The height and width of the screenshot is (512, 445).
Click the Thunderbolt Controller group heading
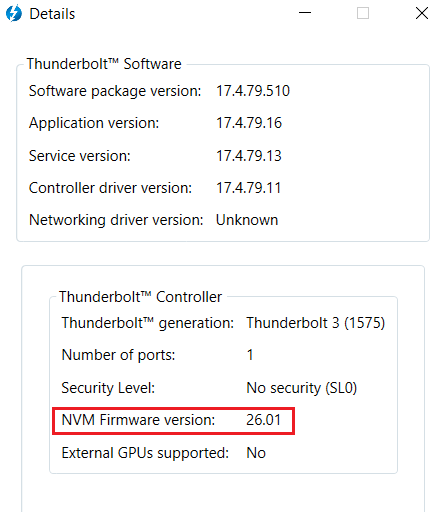(x=140, y=297)
